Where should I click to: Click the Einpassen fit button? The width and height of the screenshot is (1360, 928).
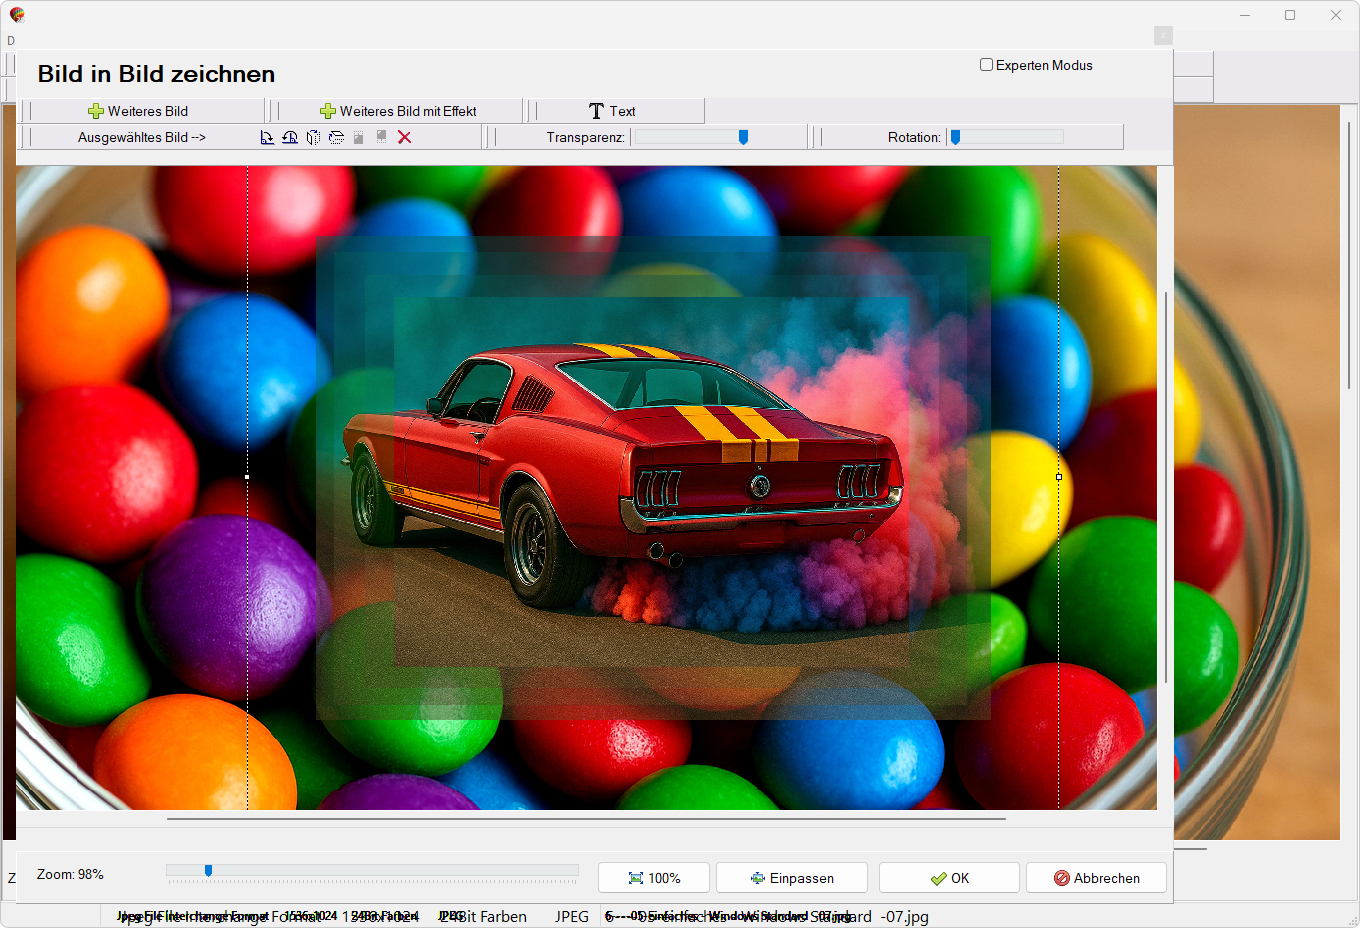792,878
